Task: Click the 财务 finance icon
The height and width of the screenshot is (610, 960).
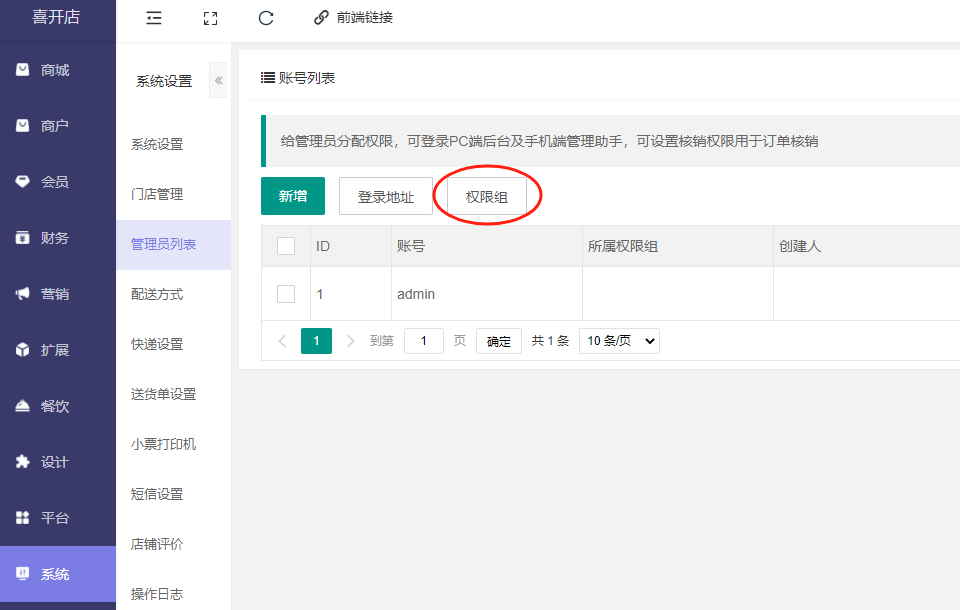Action: [x=23, y=238]
